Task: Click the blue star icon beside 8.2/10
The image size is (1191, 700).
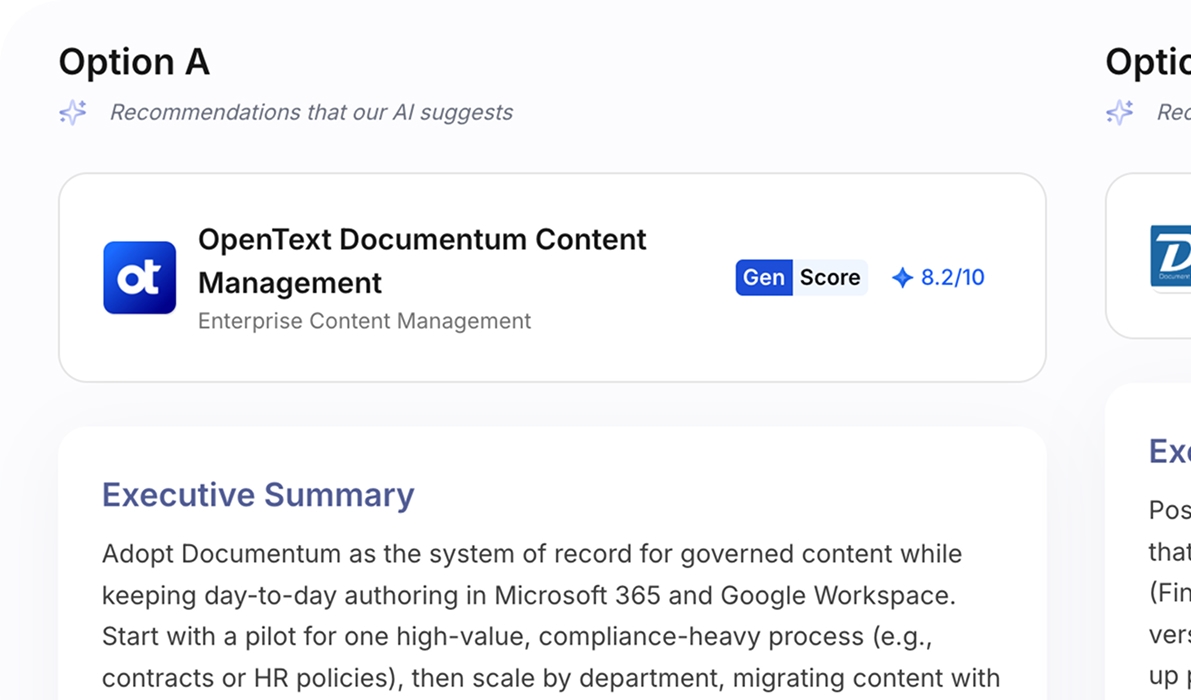Action: (902, 278)
